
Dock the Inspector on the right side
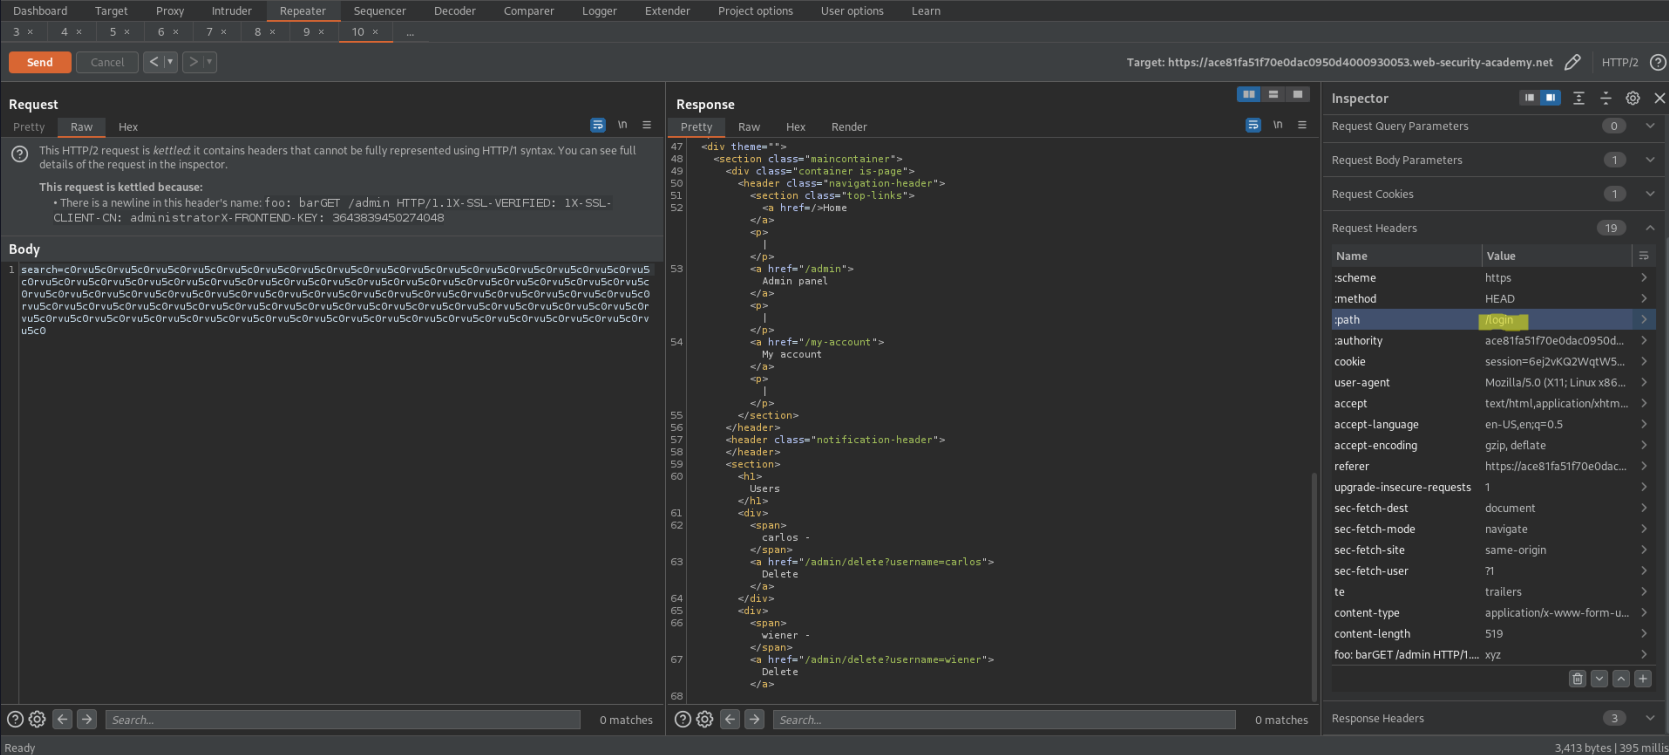(x=1550, y=98)
